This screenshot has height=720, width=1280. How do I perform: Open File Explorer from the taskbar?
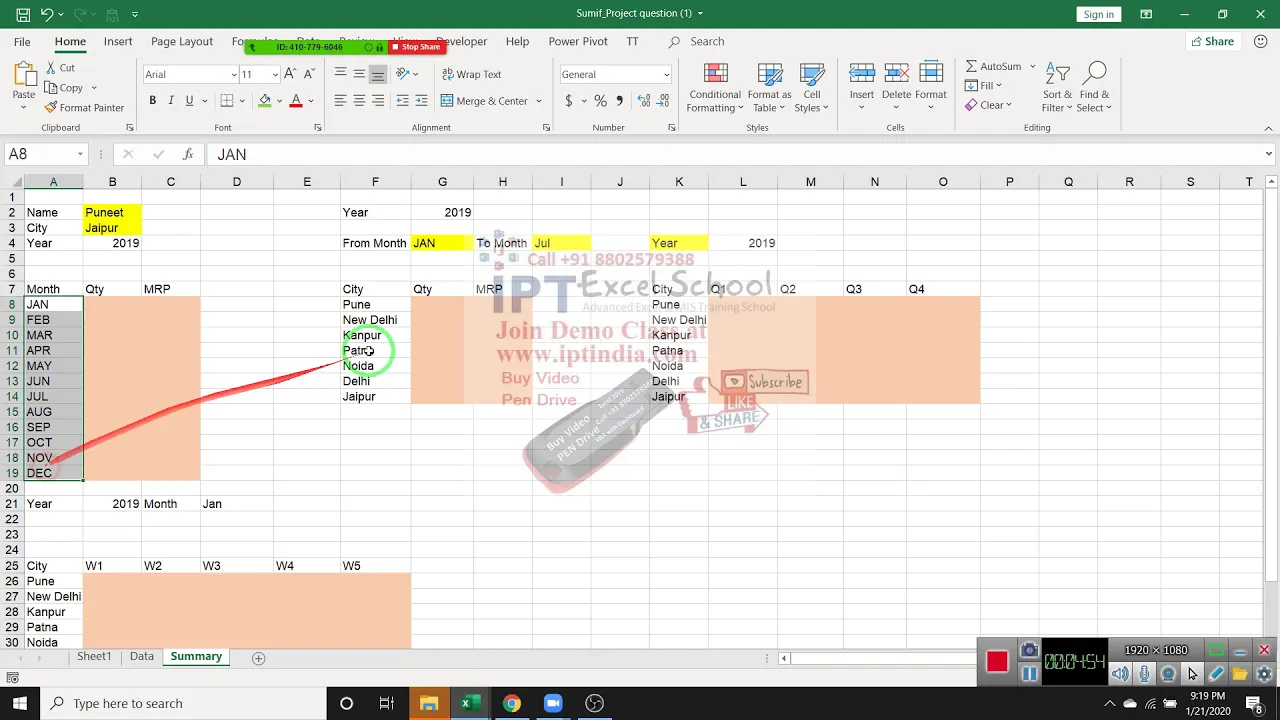428,703
